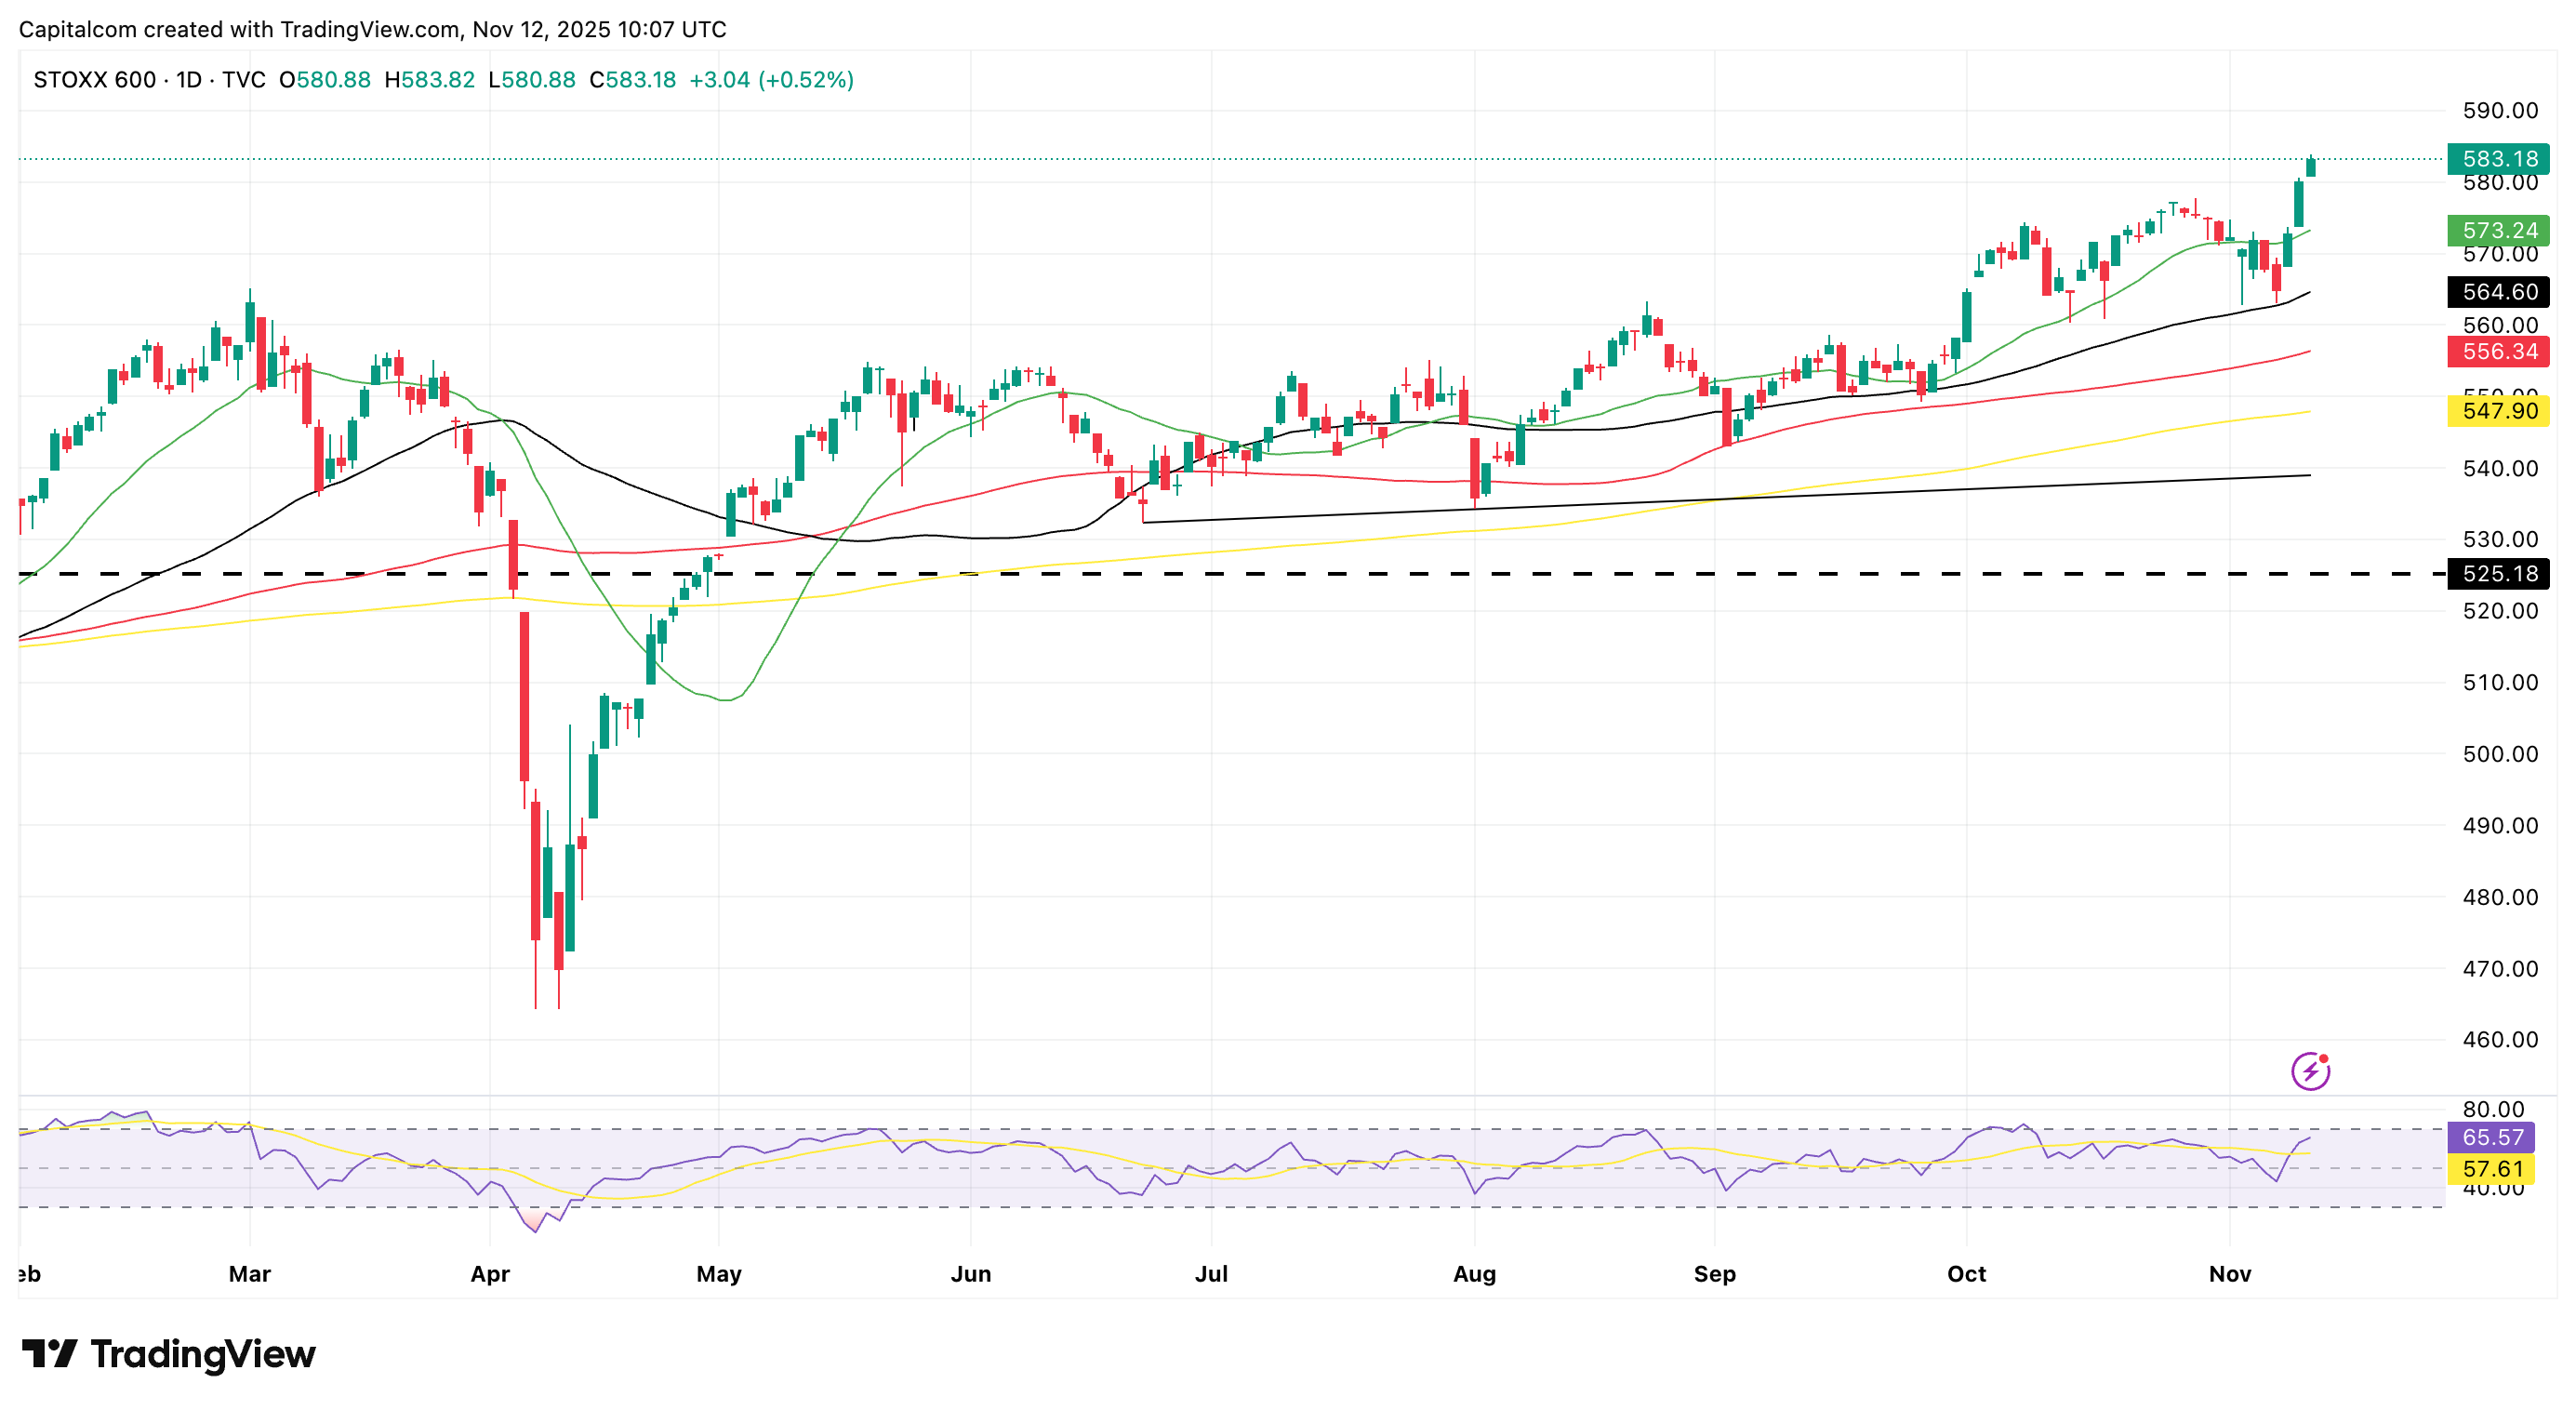The height and width of the screenshot is (1410, 2576).
Task: Click the purple lightning bolt icon
Action: [x=2310, y=1071]
